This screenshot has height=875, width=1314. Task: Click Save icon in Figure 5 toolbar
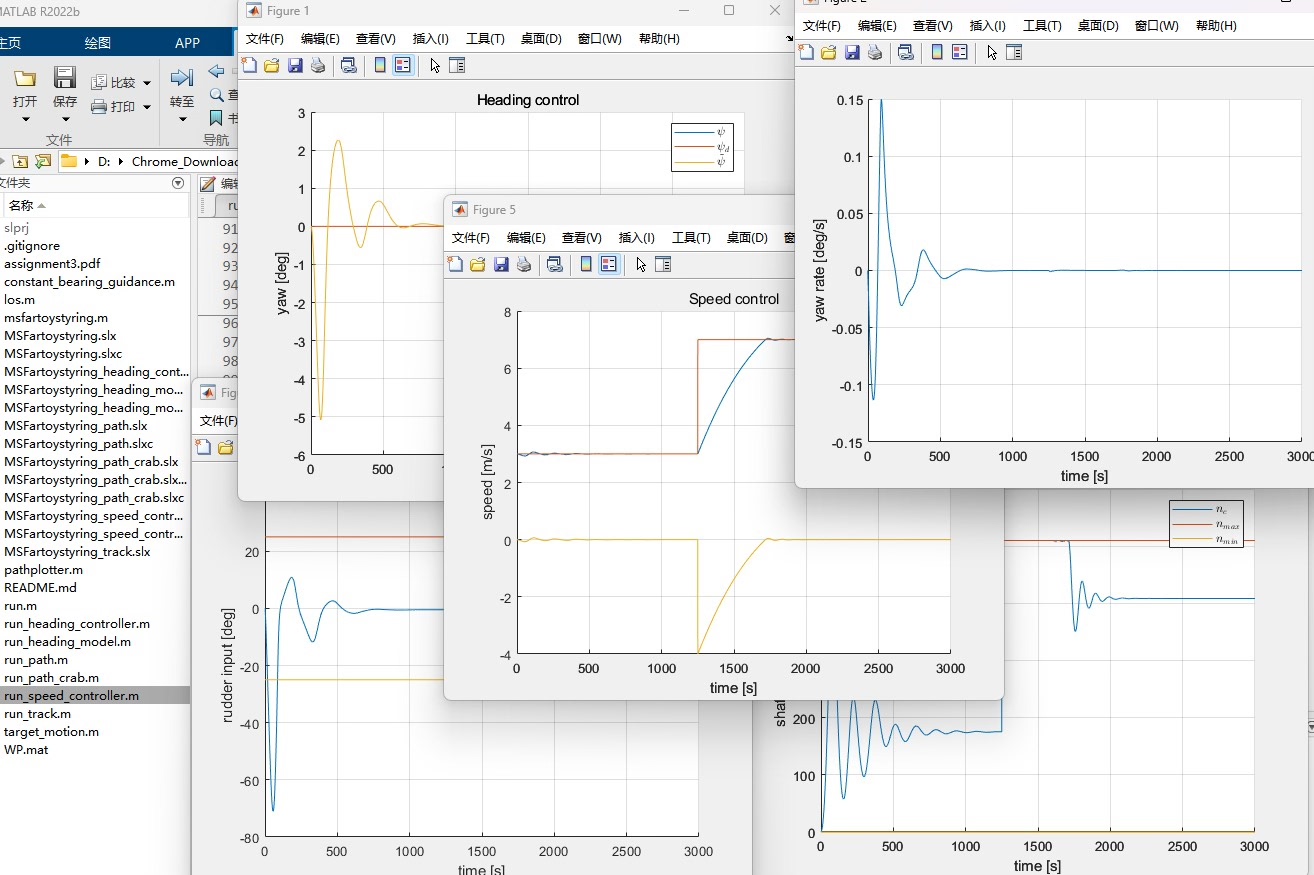pos(501,265)
